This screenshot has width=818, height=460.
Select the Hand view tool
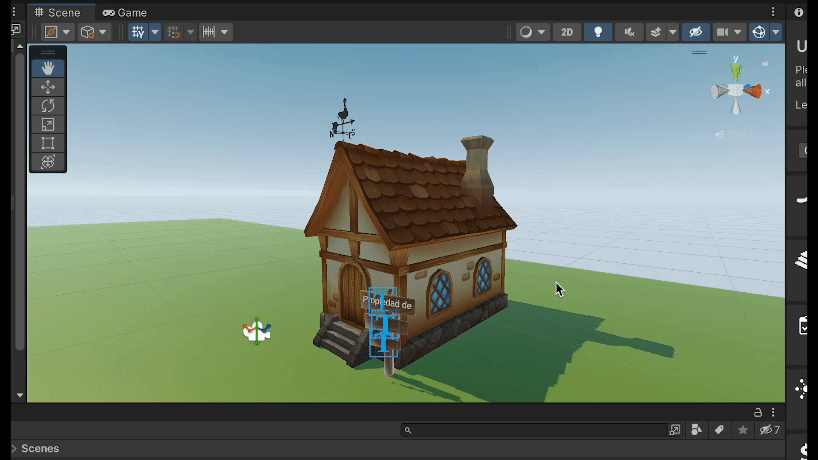coord(48,68)
